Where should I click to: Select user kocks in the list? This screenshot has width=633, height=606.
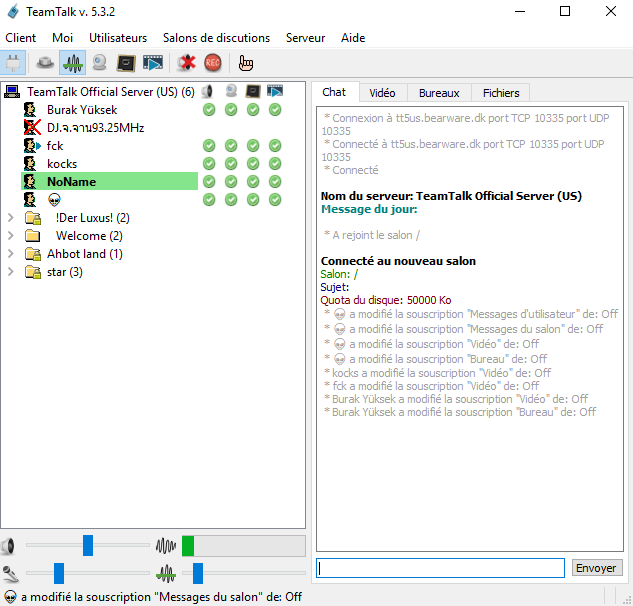coord(62,164)
